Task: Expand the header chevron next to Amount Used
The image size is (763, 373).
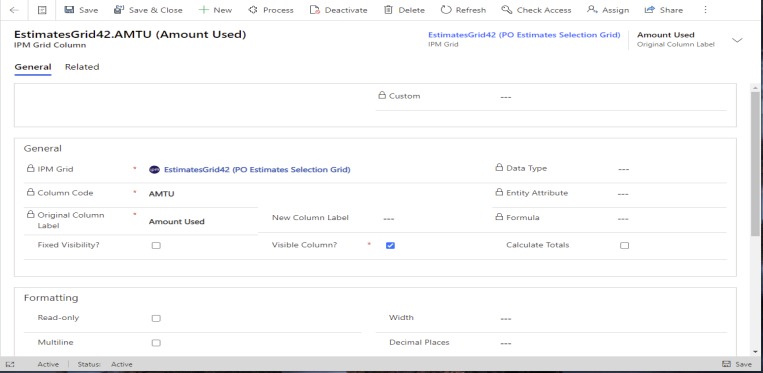Action: 737,40
